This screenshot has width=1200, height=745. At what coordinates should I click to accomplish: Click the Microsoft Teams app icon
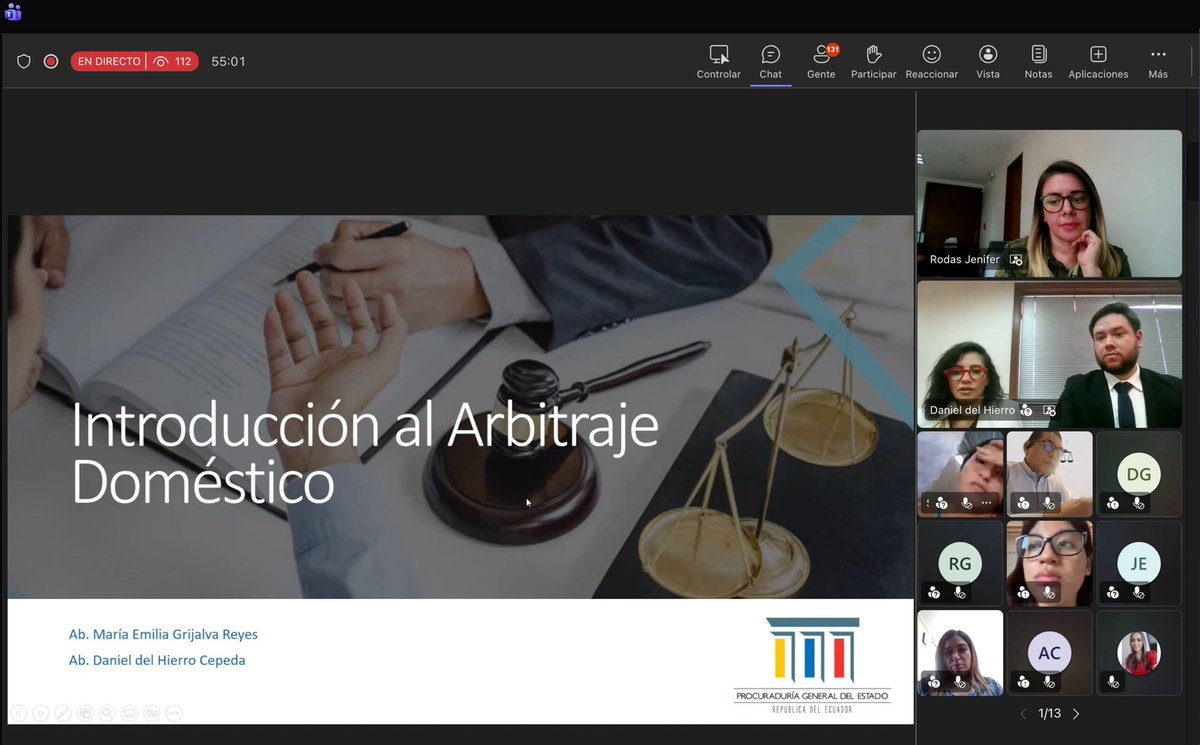pos(13,13)
